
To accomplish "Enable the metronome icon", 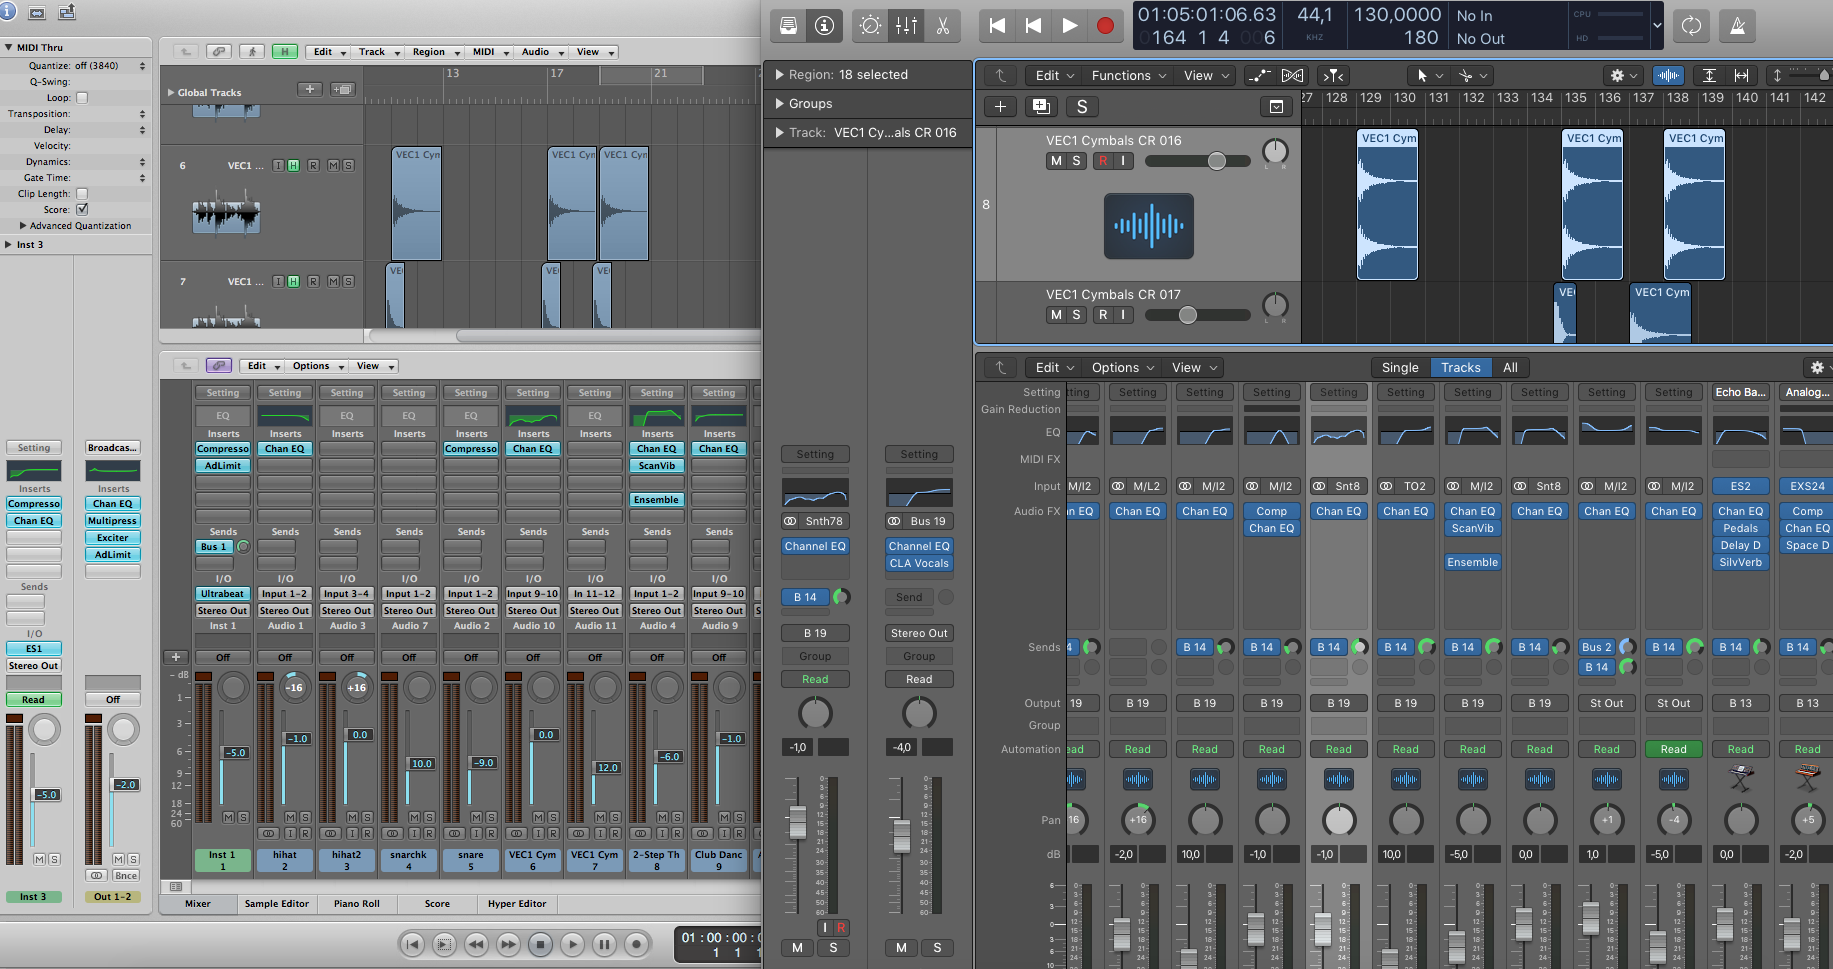I will (x=1738, y=26).
